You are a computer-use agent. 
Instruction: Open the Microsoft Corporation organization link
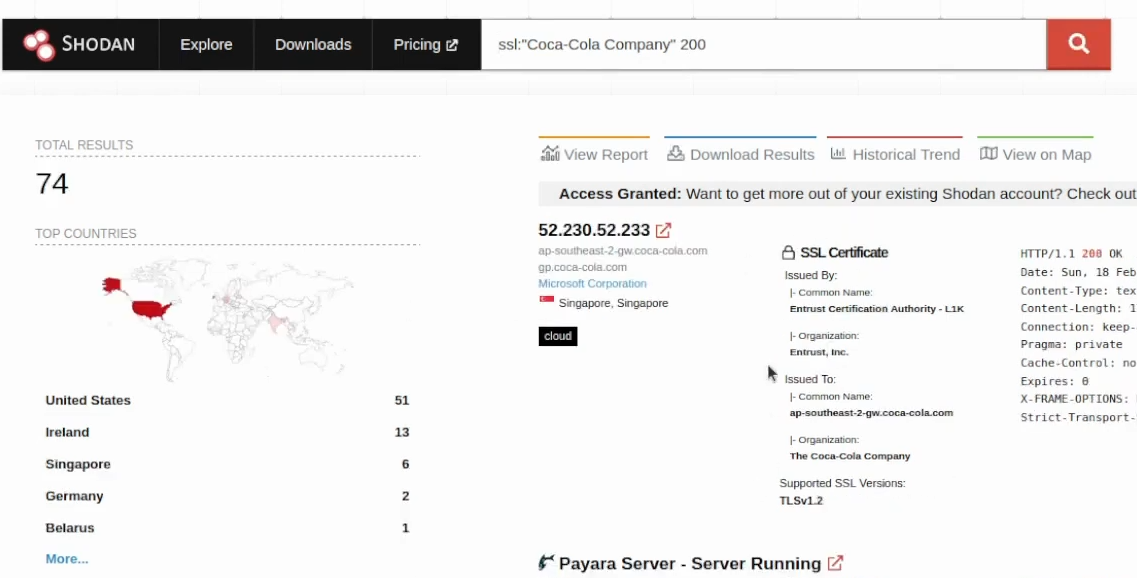592,283
